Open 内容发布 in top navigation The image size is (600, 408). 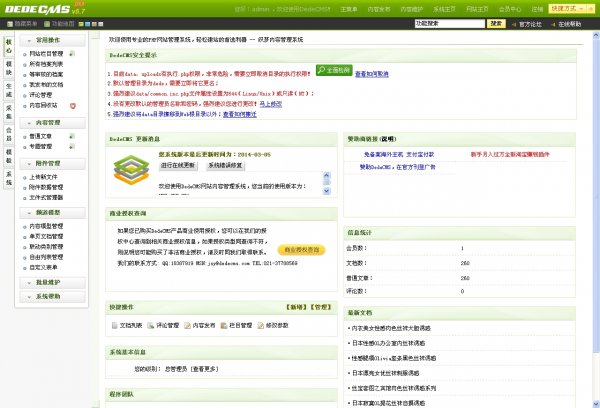pos(379,9)
